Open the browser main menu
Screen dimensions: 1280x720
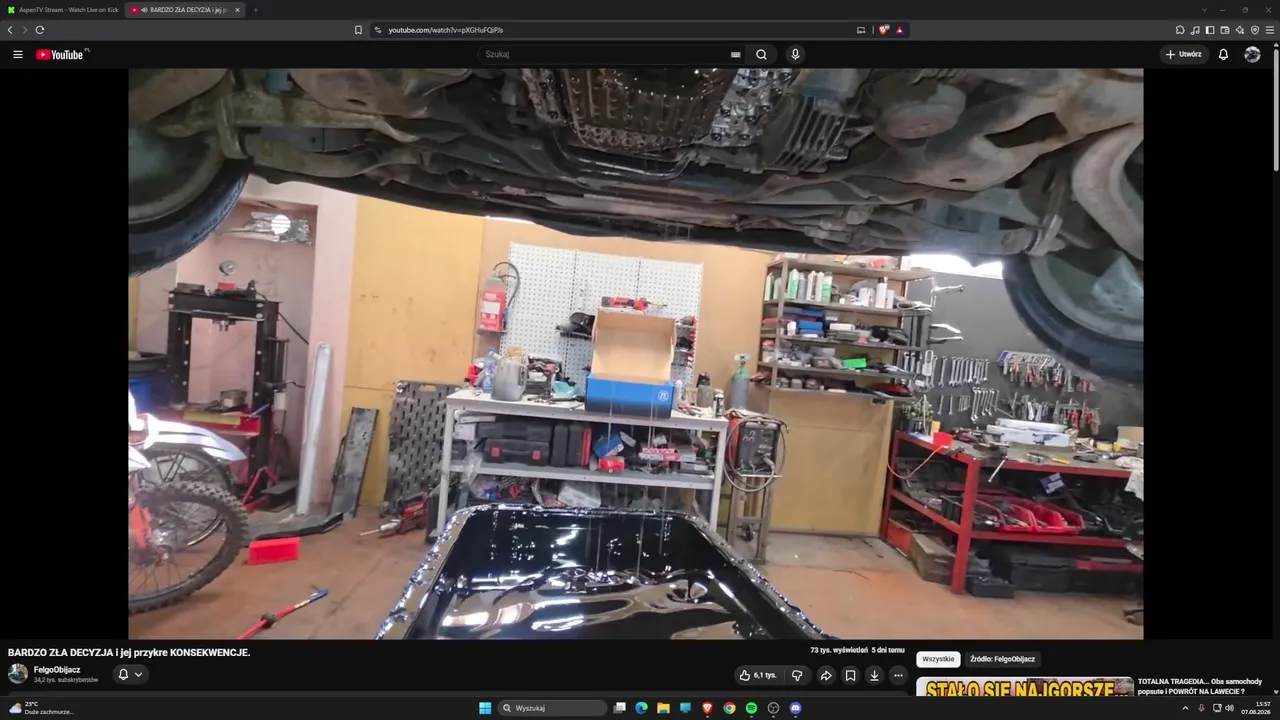pyautogui.click(x=1270, y=30)
